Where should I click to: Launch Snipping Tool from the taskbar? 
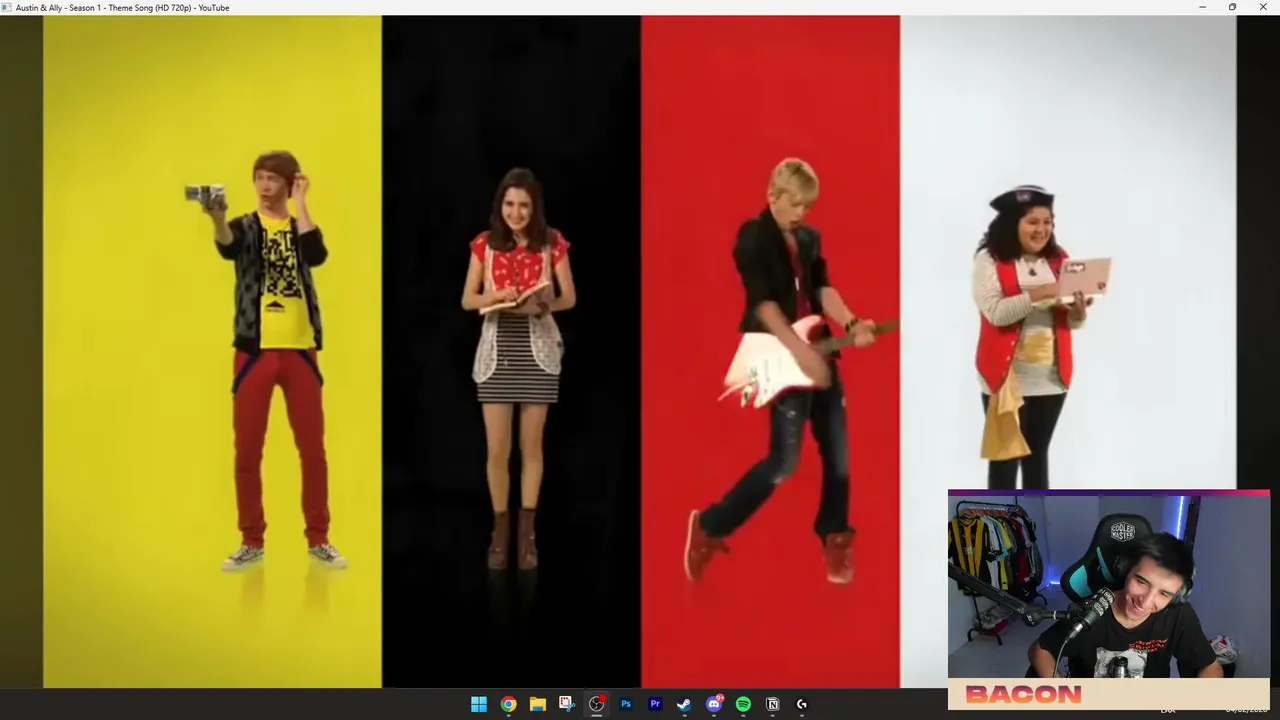click(x=567, y=704)
